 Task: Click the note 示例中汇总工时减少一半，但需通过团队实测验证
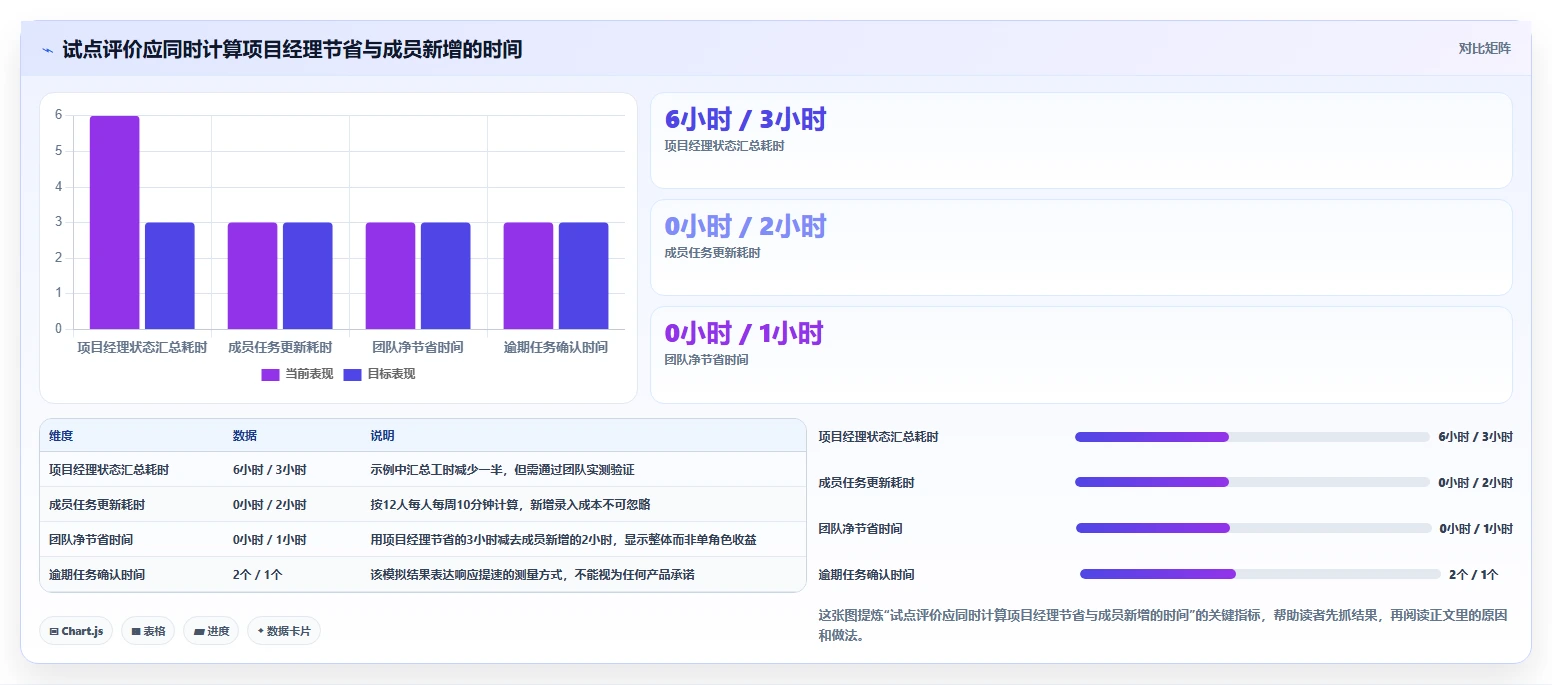[502, 470]
